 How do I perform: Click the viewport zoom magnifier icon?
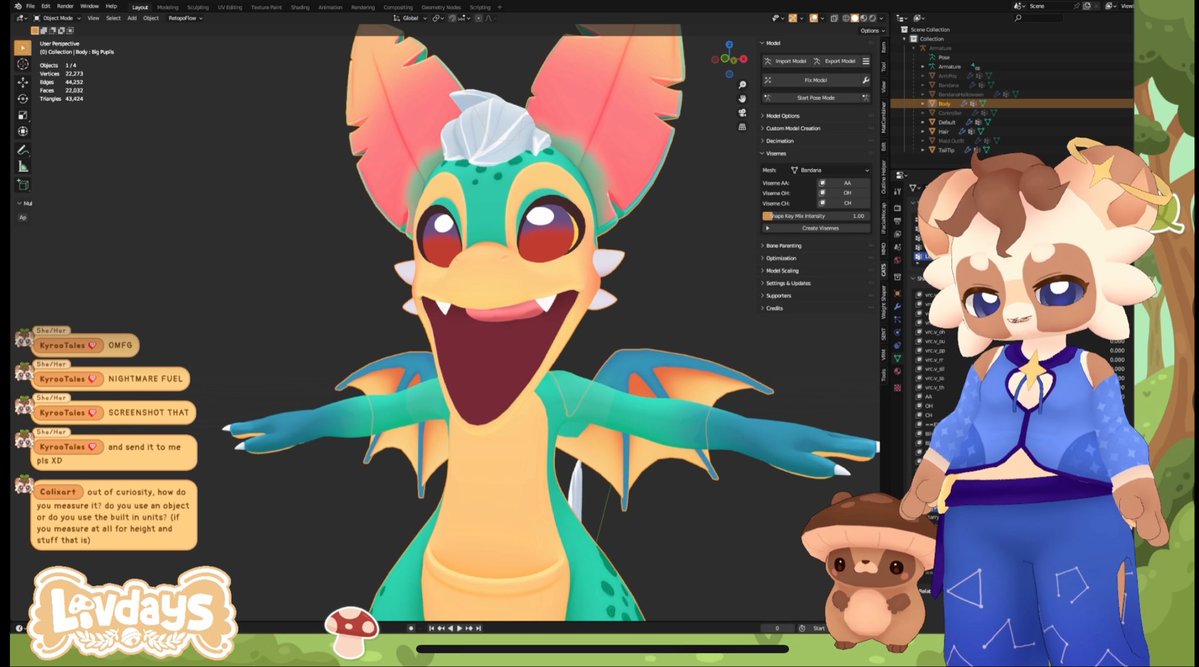(742, 85)
